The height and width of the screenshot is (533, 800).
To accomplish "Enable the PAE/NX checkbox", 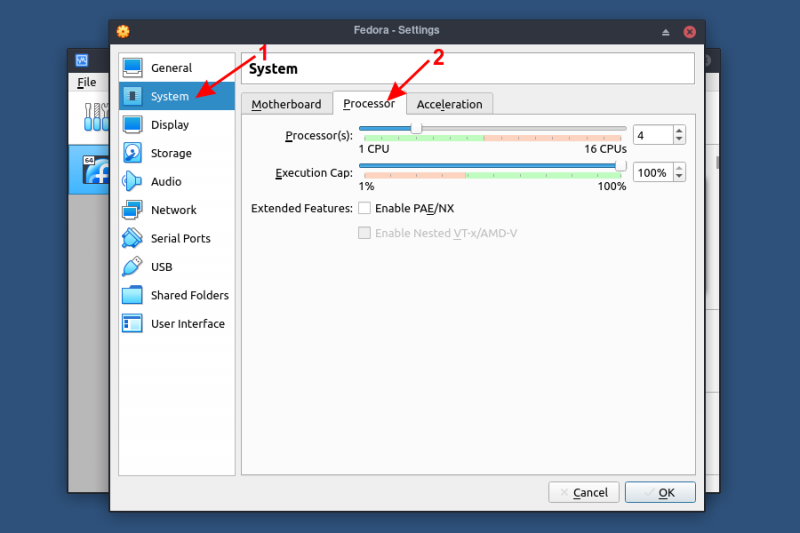I will point(364,208).
